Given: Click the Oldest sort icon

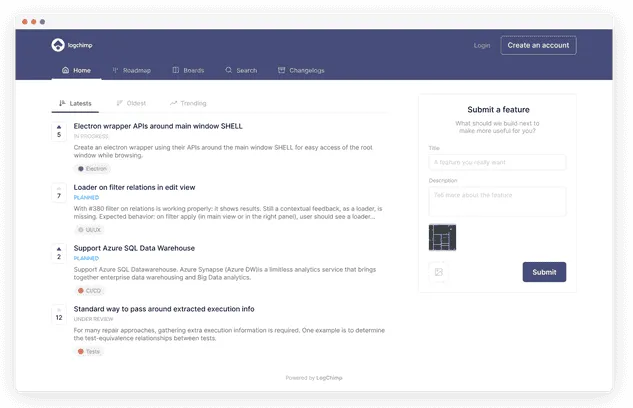Looking at the screenshot, I should click(119, 103).
